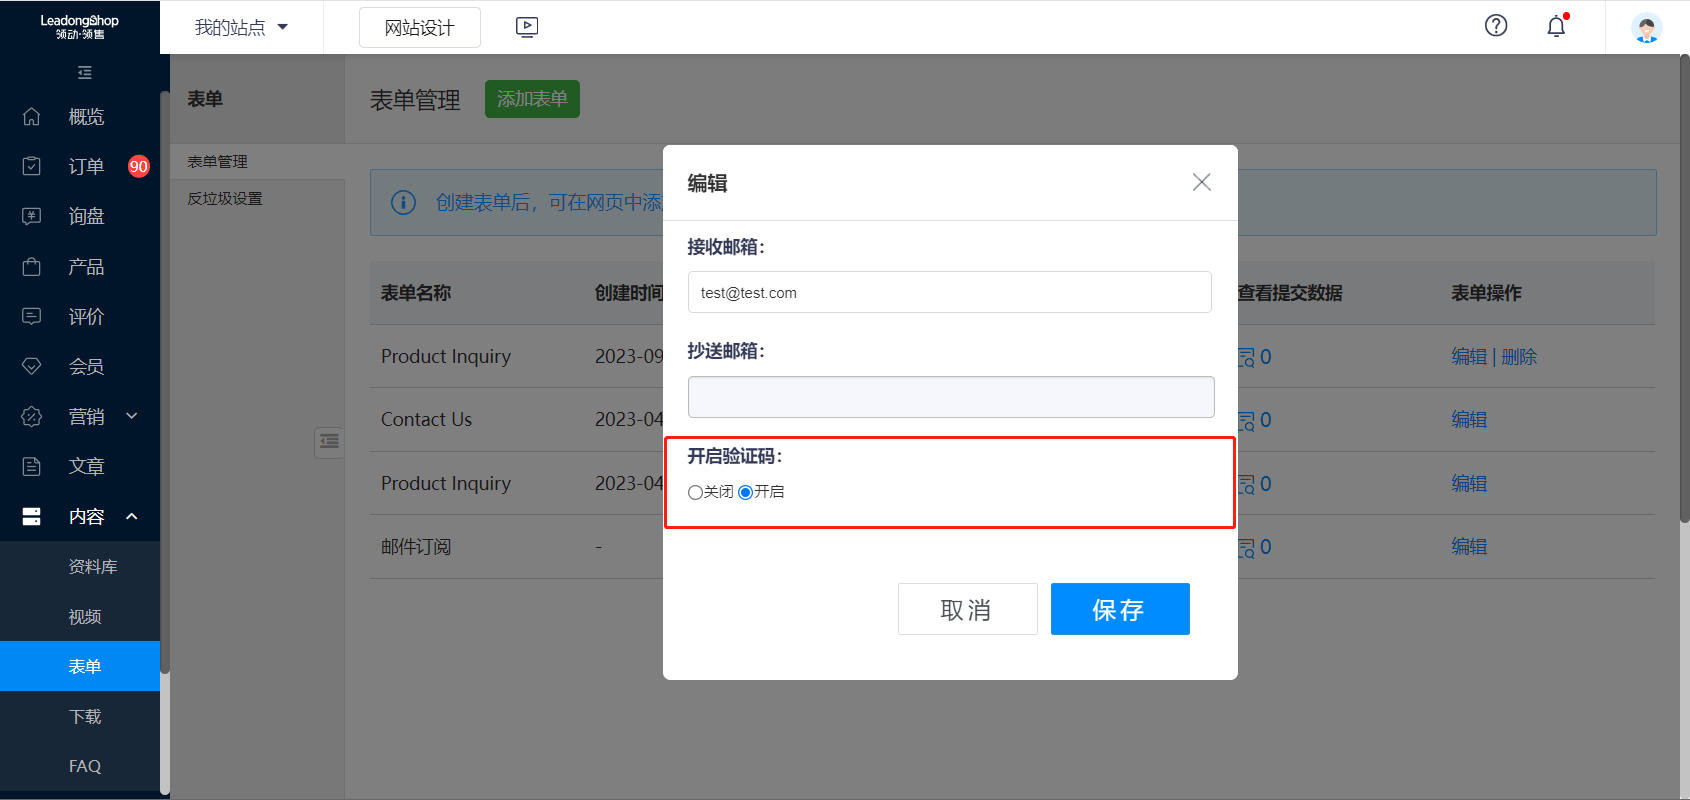Click the submenu collapse handle icon
The height and width of the screenshot is (800, 1690).
tap(329, 441)
